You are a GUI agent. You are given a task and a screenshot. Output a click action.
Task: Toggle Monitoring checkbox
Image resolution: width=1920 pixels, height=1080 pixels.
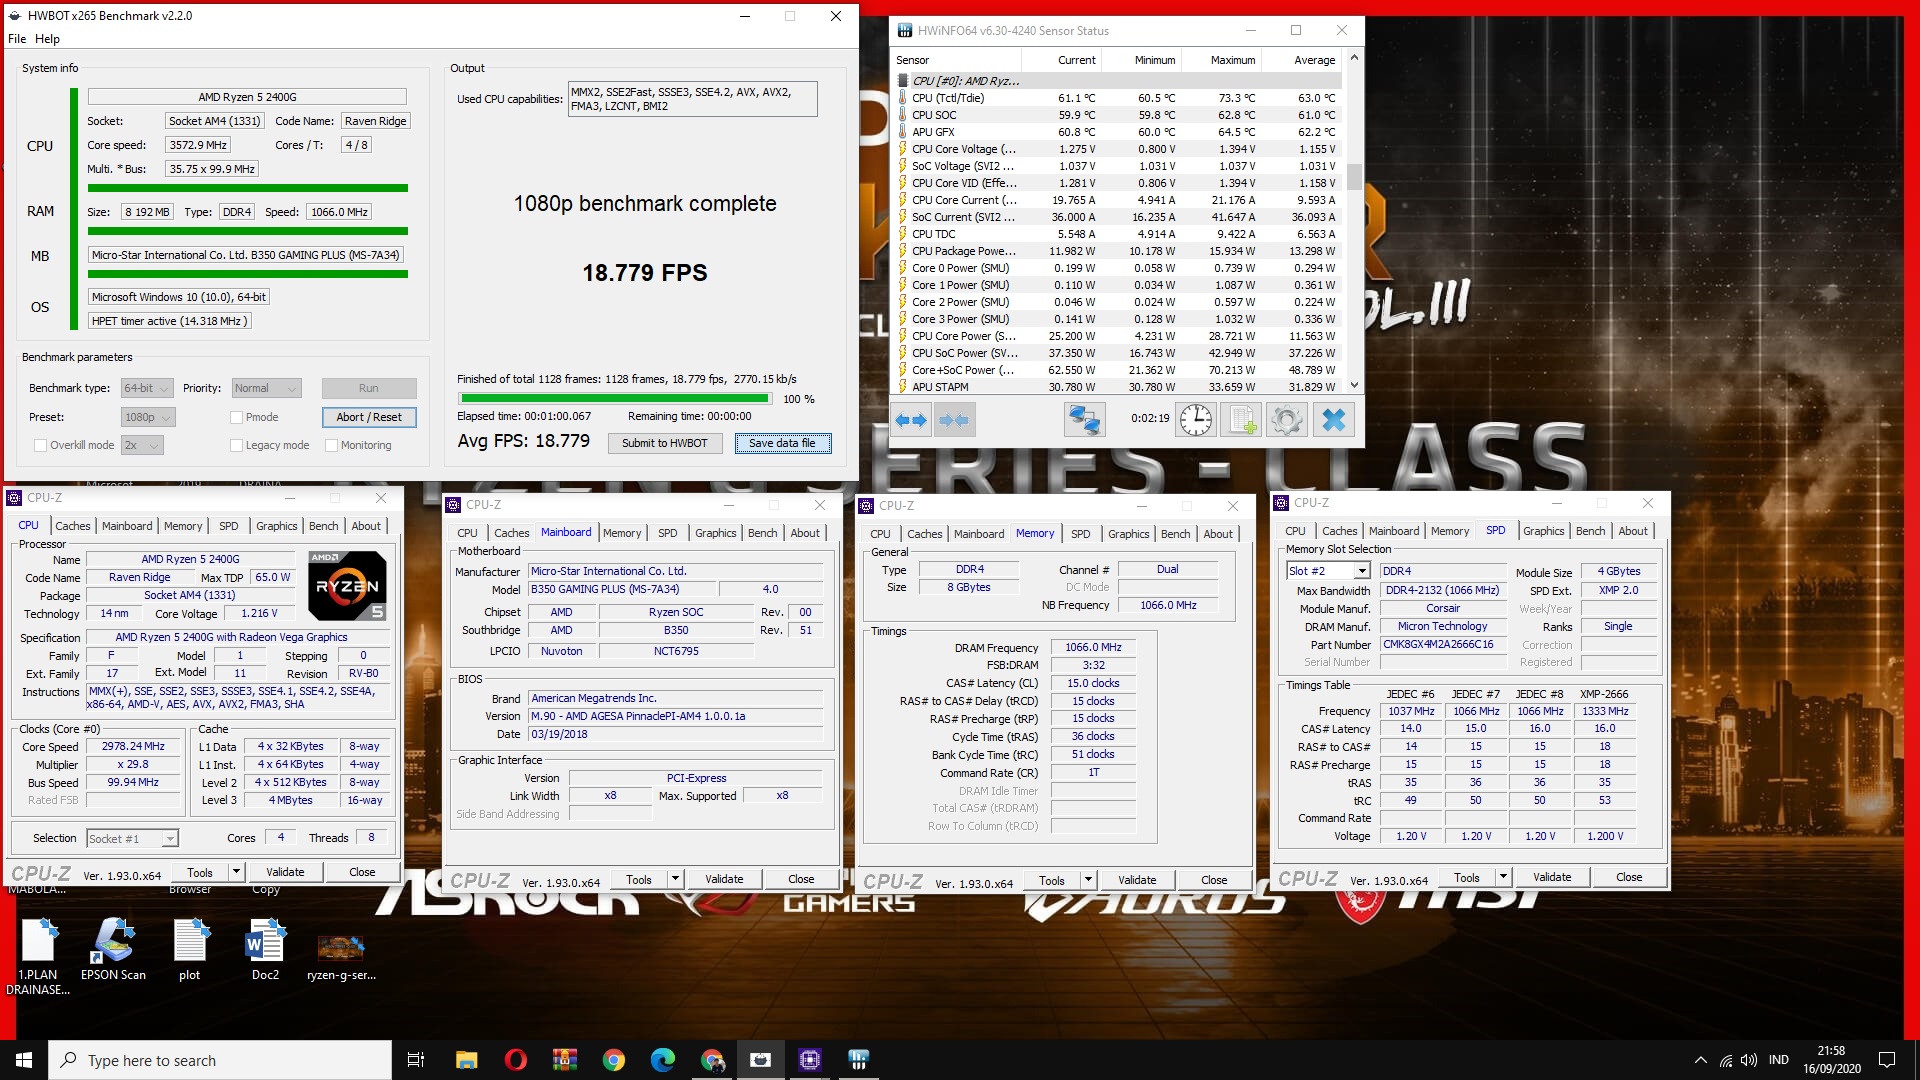[332, 446]
